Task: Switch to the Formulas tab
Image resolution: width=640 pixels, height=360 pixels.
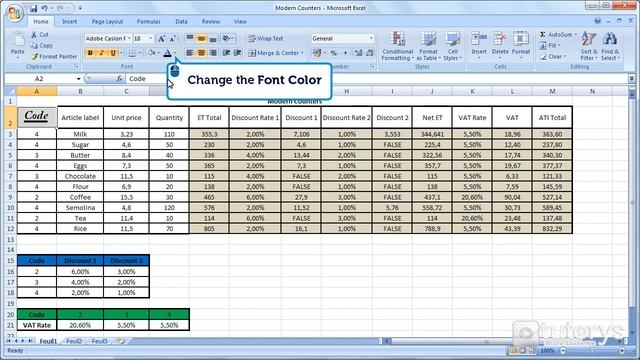Action: click(x=149, y=22)
